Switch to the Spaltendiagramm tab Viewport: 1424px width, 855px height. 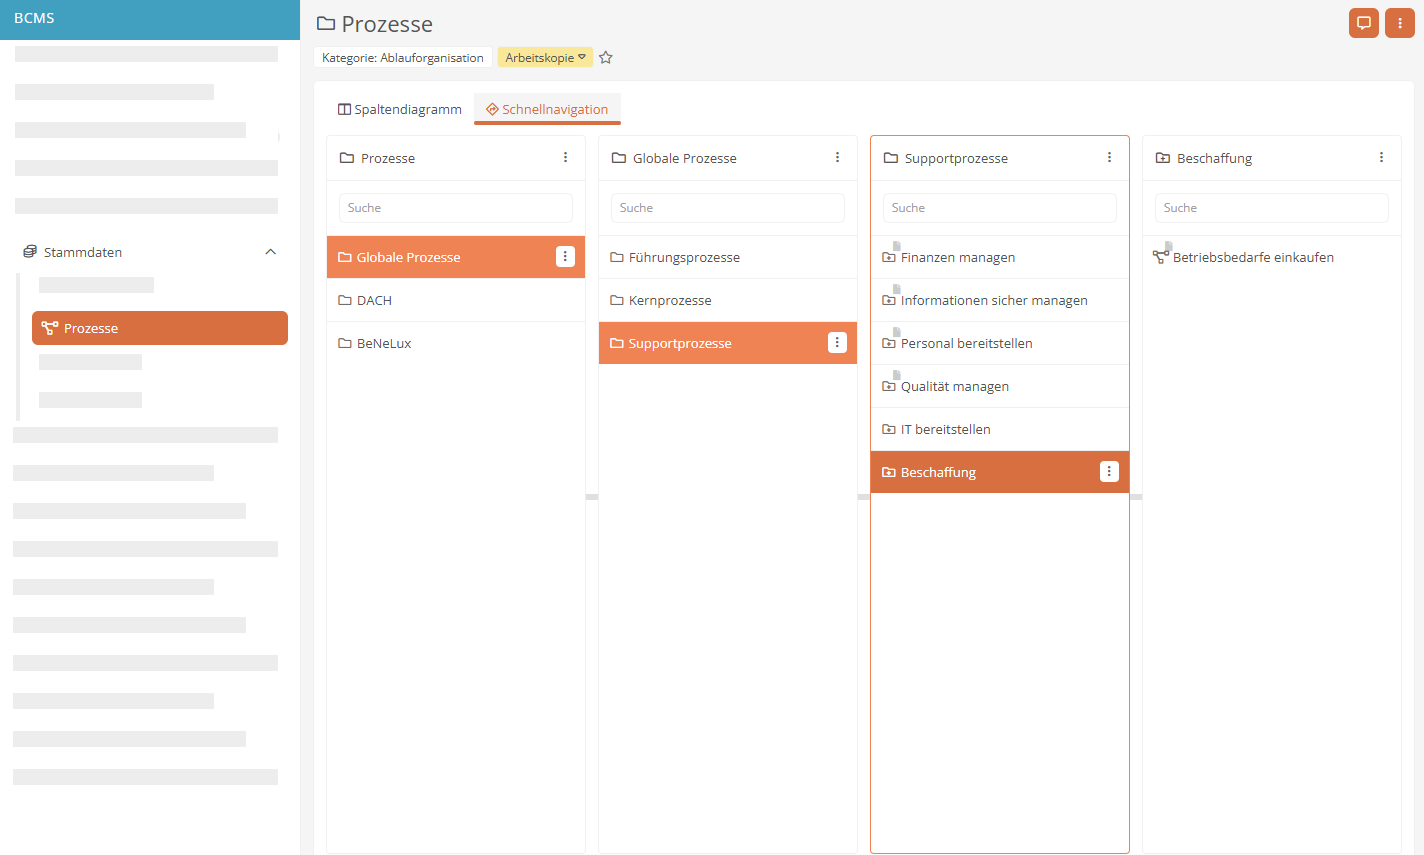400,109
